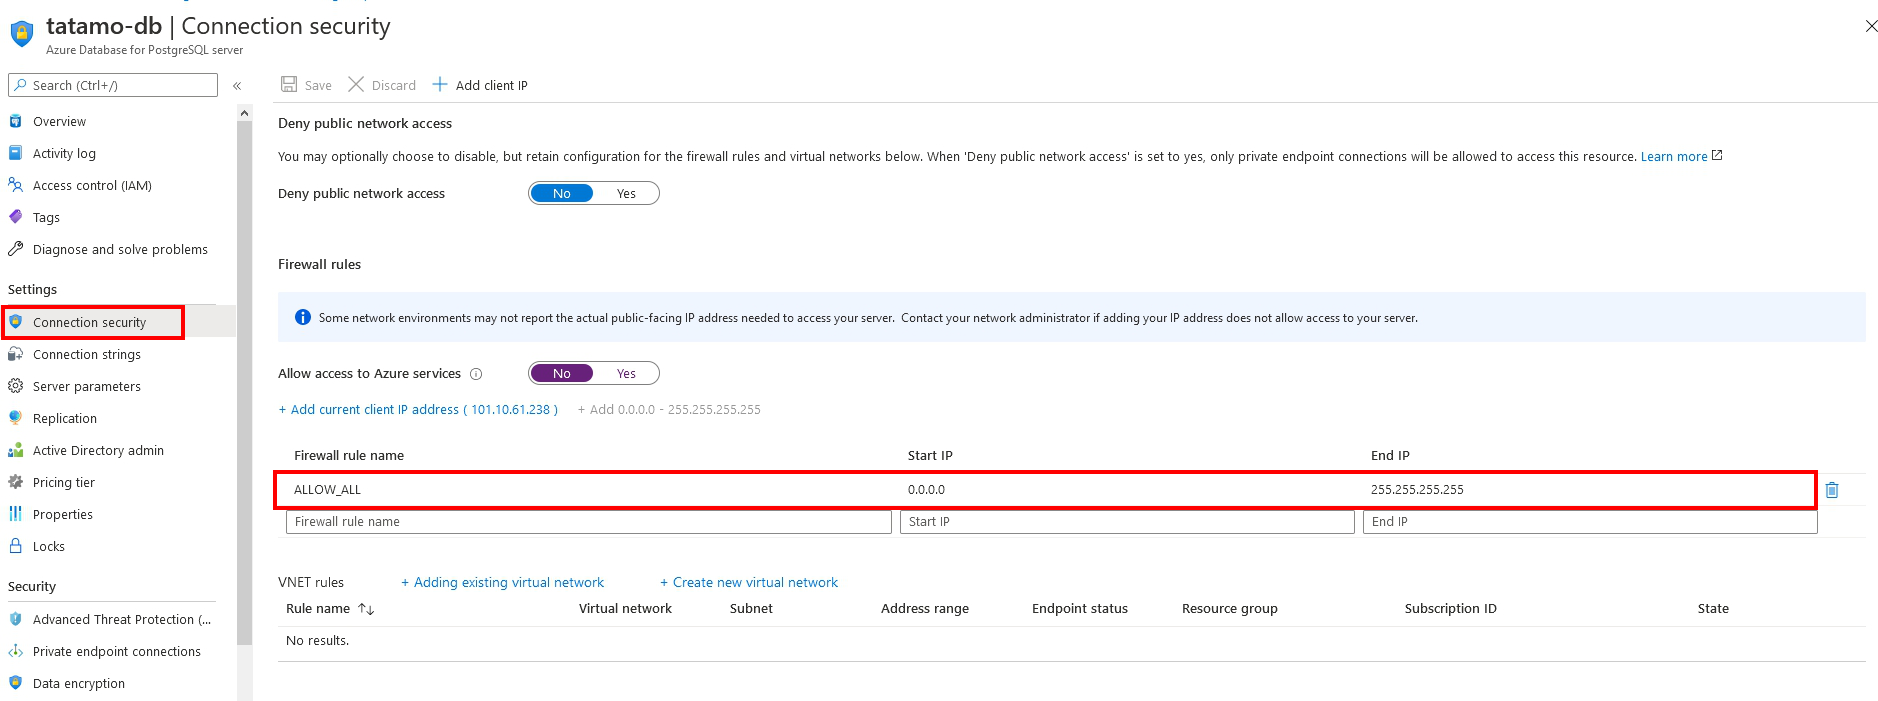Open the Server parameters page
Image resolution: width=1878 pixels, height=701 pixels.
click(x=87, y=386)
